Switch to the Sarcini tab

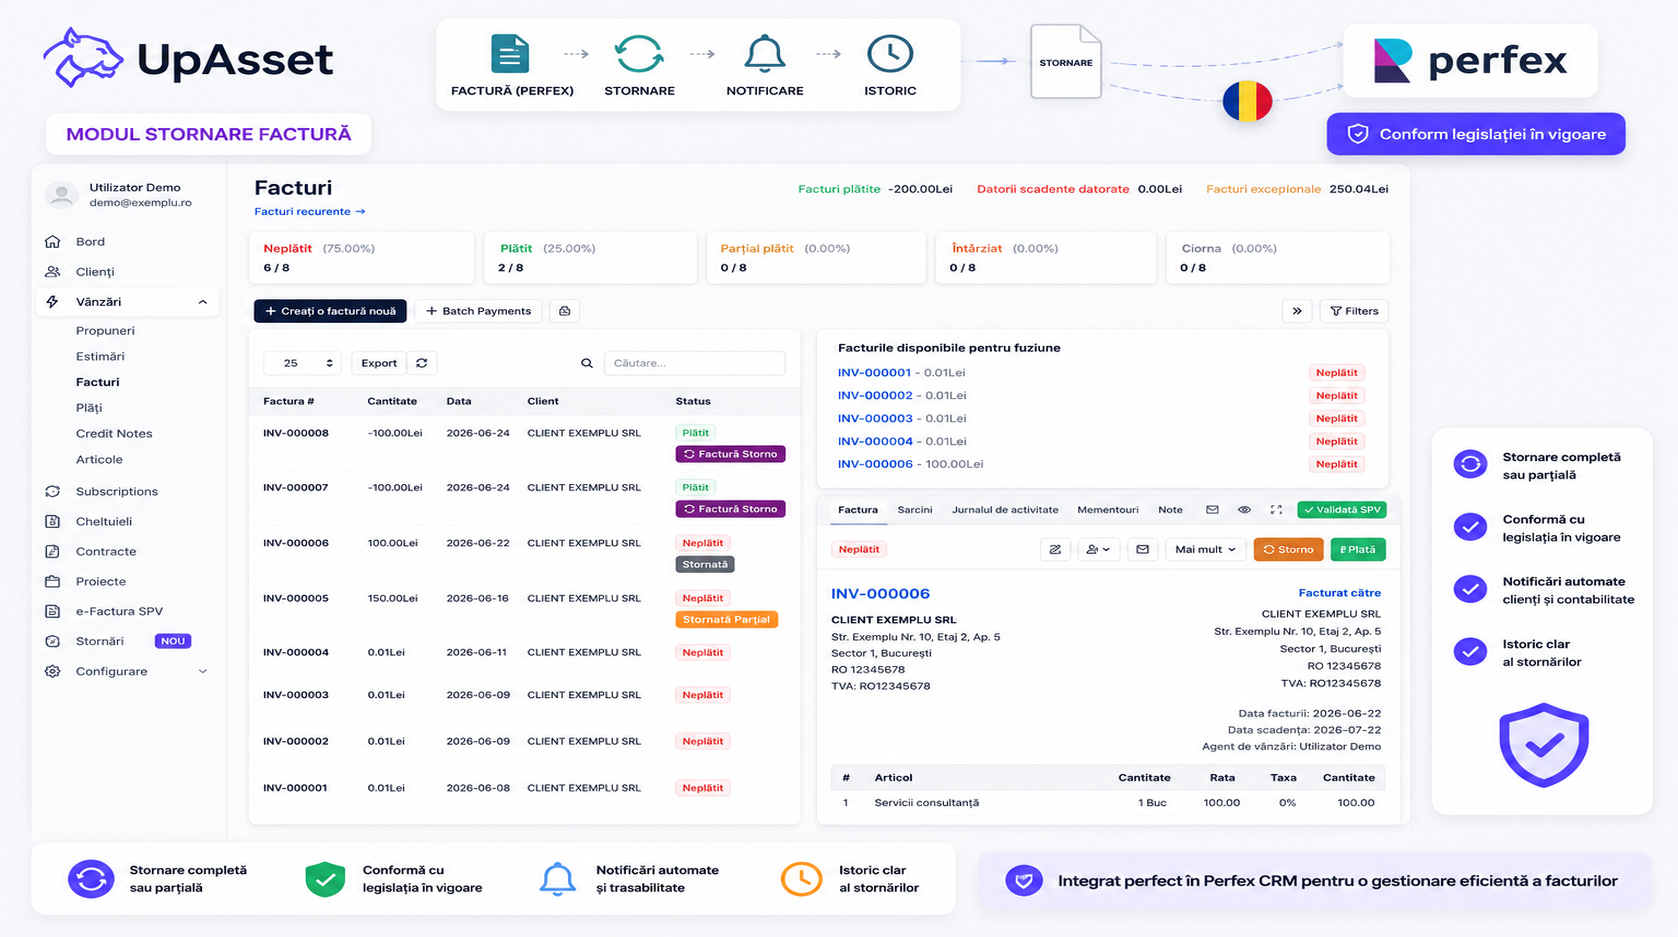914,510
